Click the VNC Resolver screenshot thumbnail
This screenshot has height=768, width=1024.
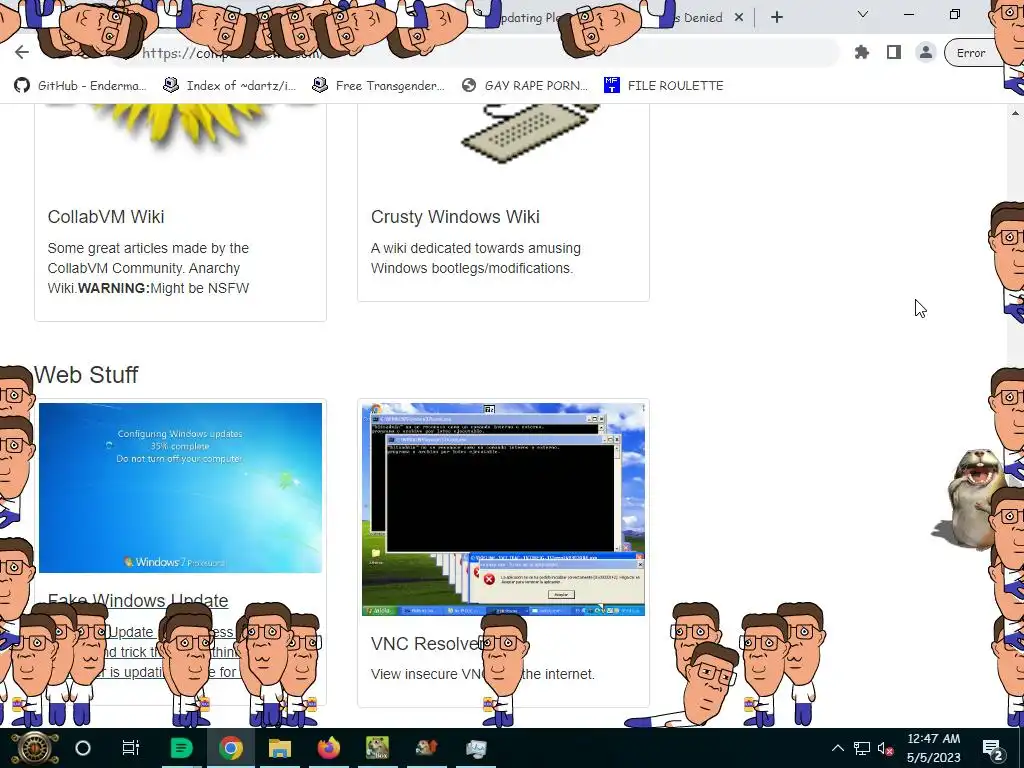[x=503, y=509]
